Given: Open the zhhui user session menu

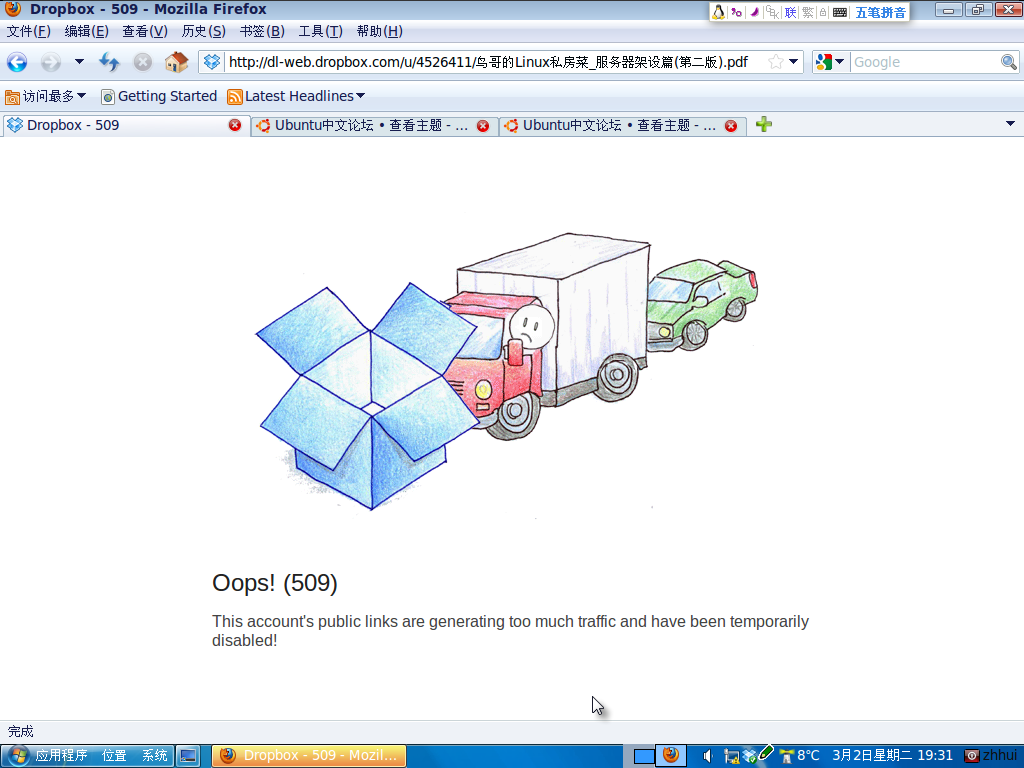Looking at the screenshot, I should pos(991,756).
